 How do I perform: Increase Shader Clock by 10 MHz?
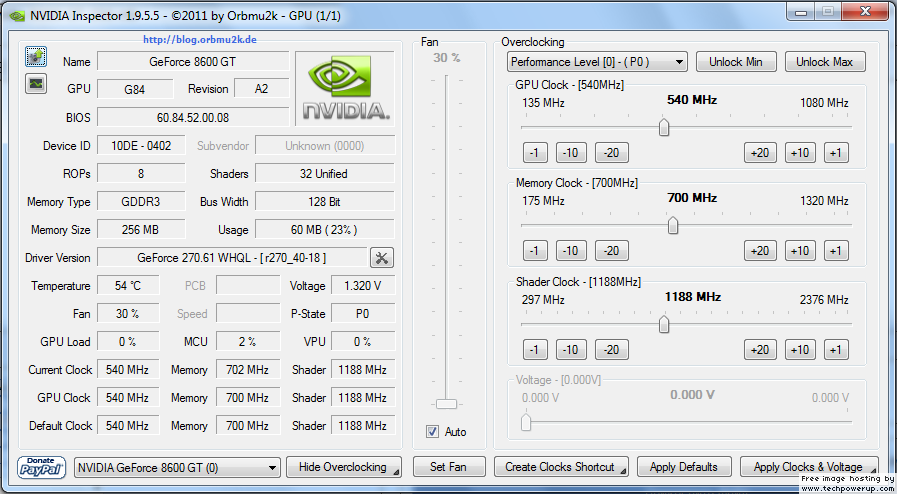(x=800, y=349)
